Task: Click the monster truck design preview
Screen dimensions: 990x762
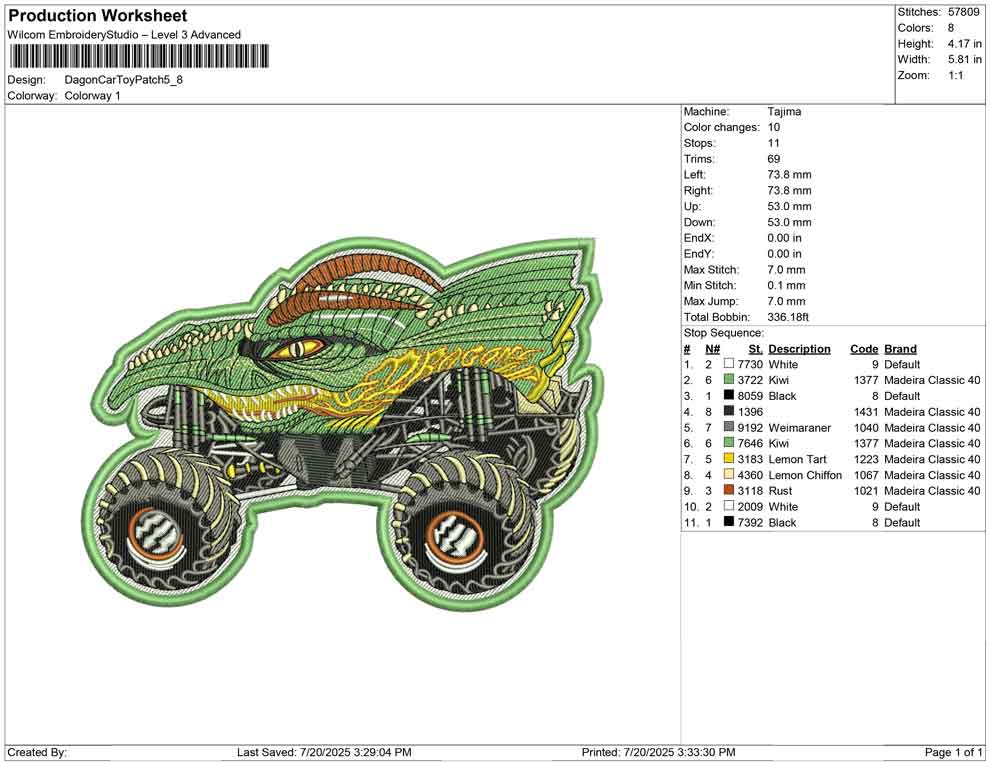Action: click(x=342, y=424)
